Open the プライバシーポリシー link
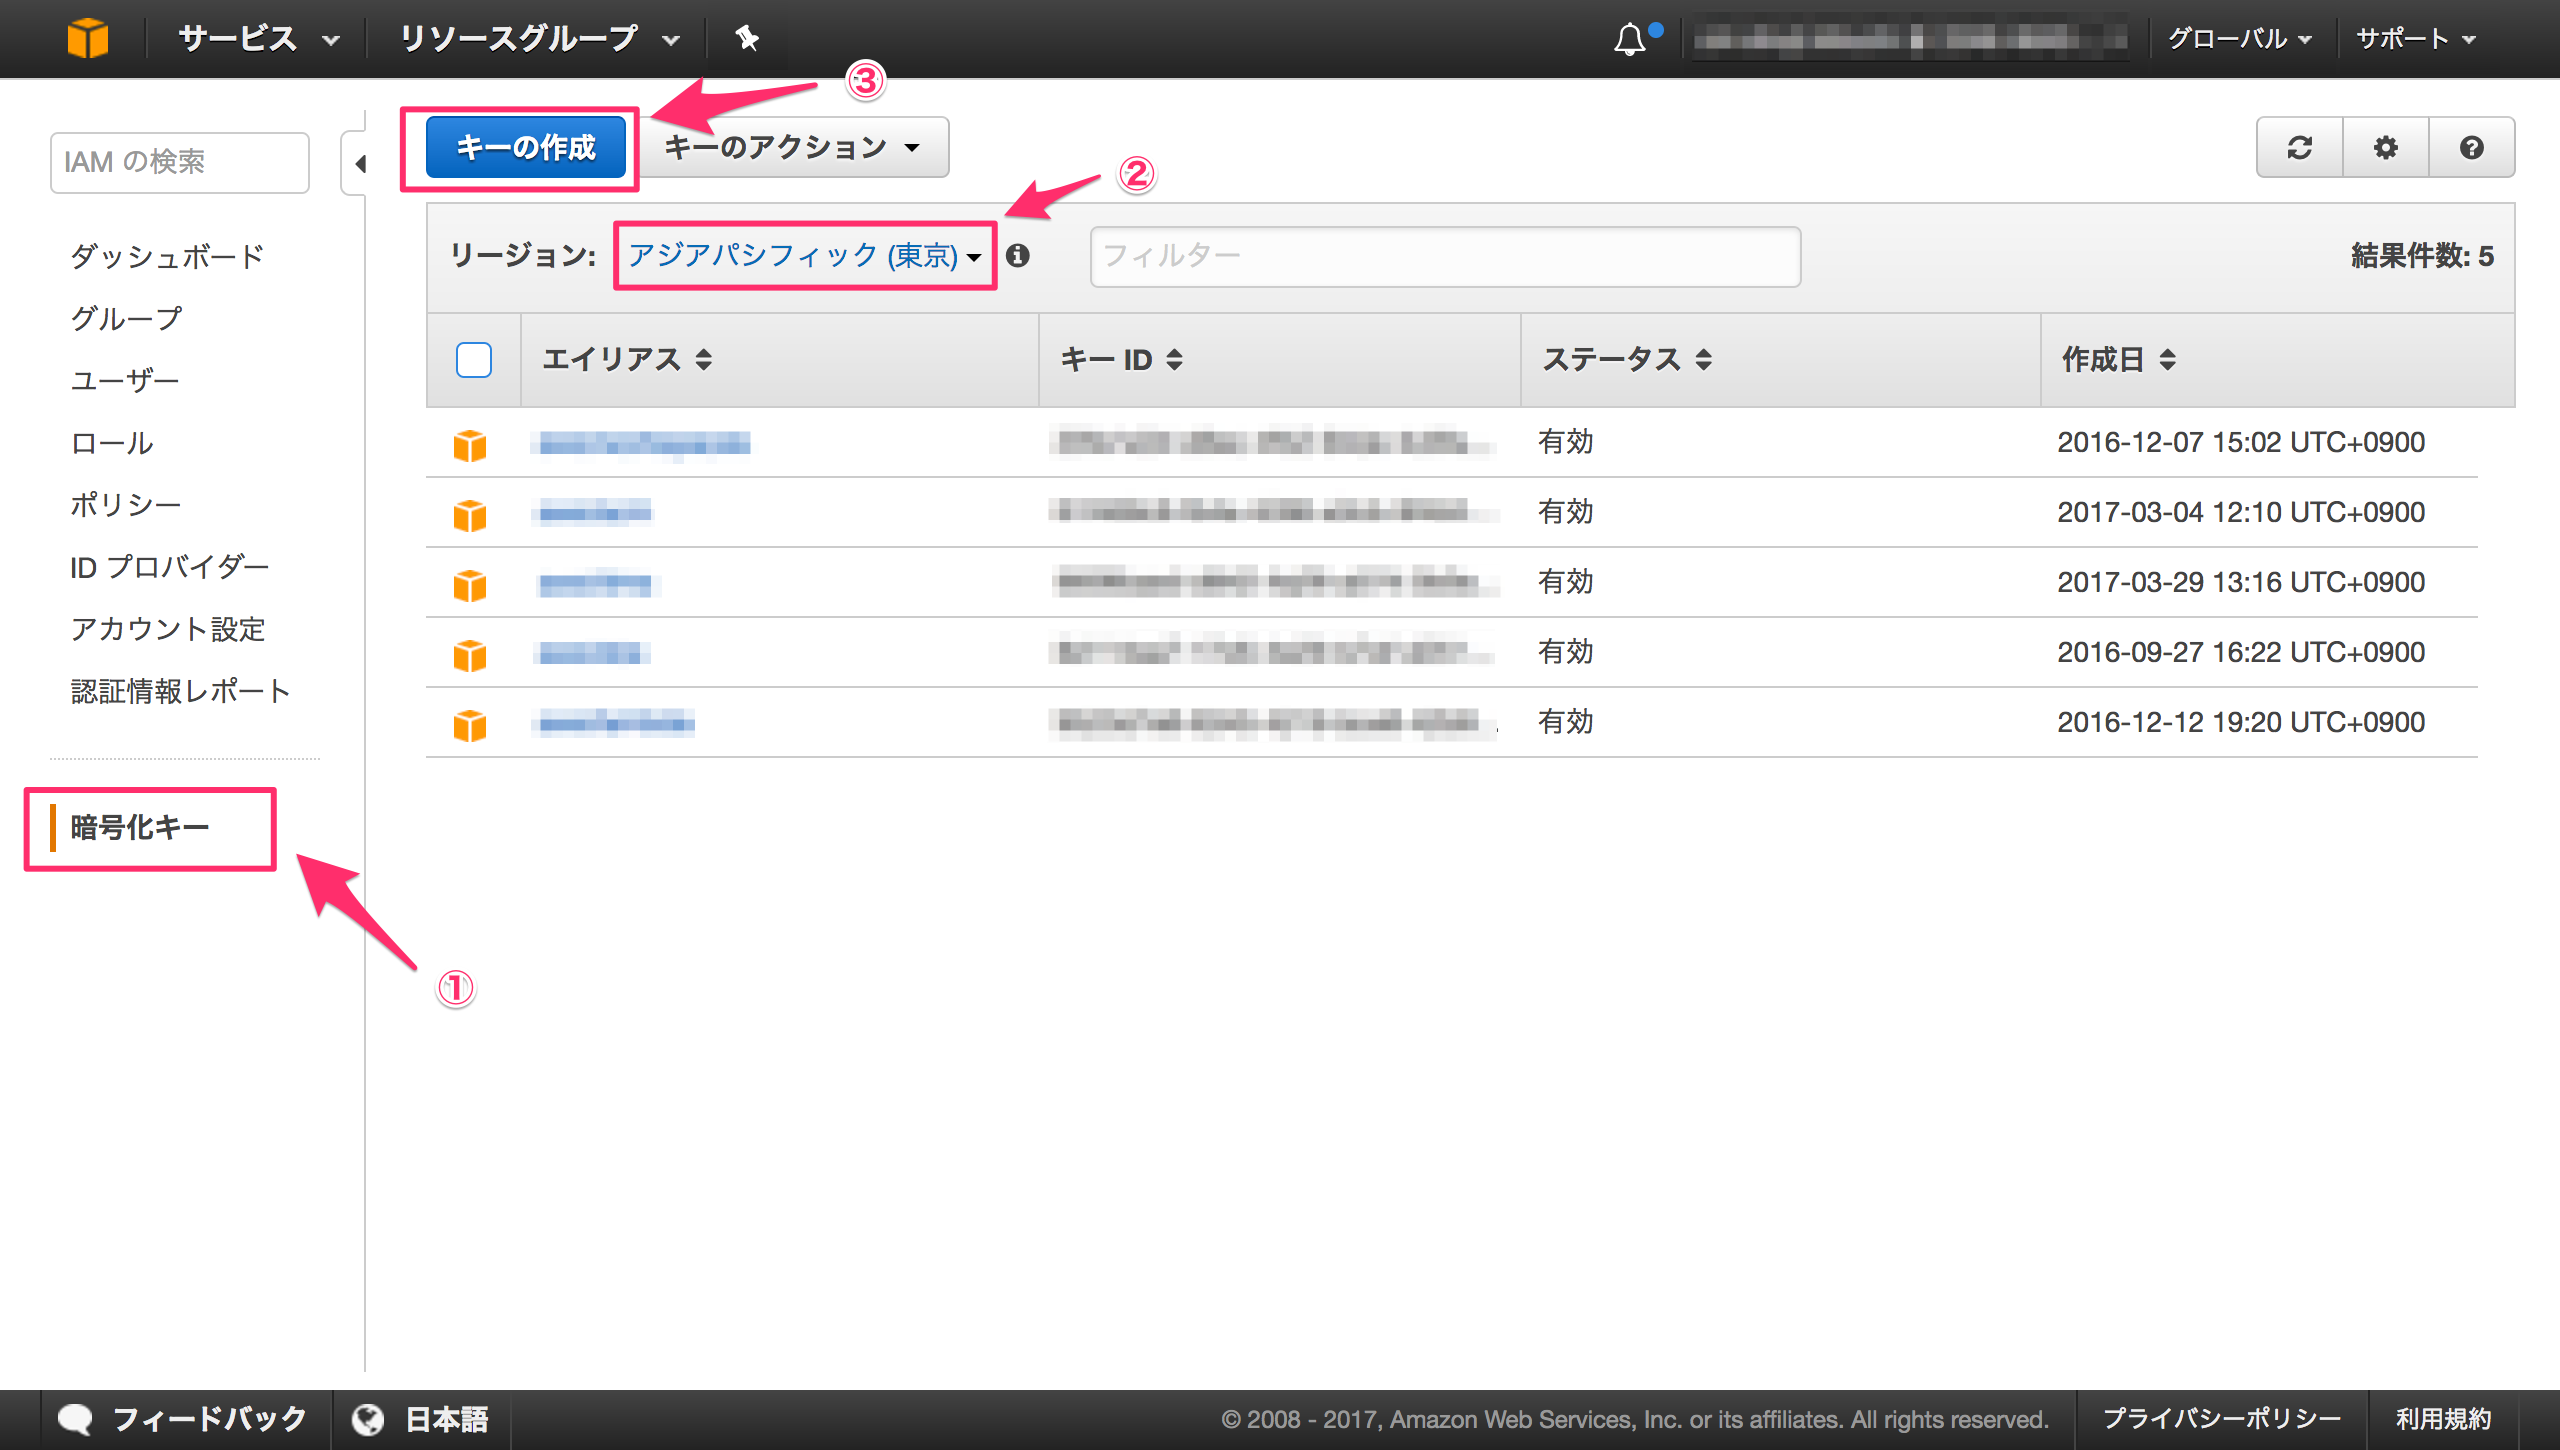The height and width of the screenshot is (1450, 2560). point(2222,1417)
